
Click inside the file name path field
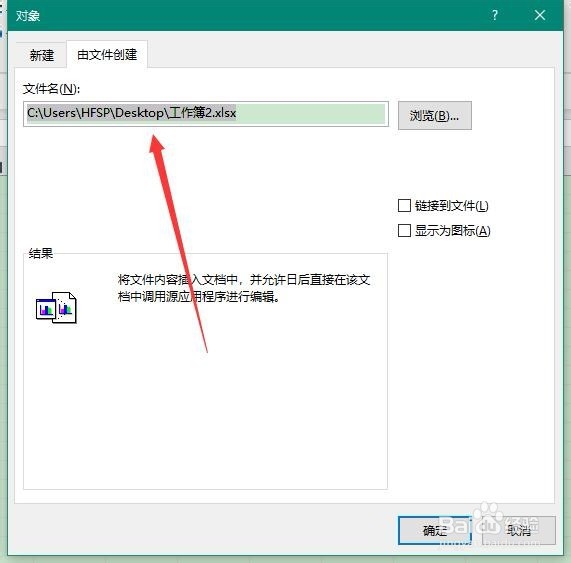pyautogui.click(x=206, y=114)
